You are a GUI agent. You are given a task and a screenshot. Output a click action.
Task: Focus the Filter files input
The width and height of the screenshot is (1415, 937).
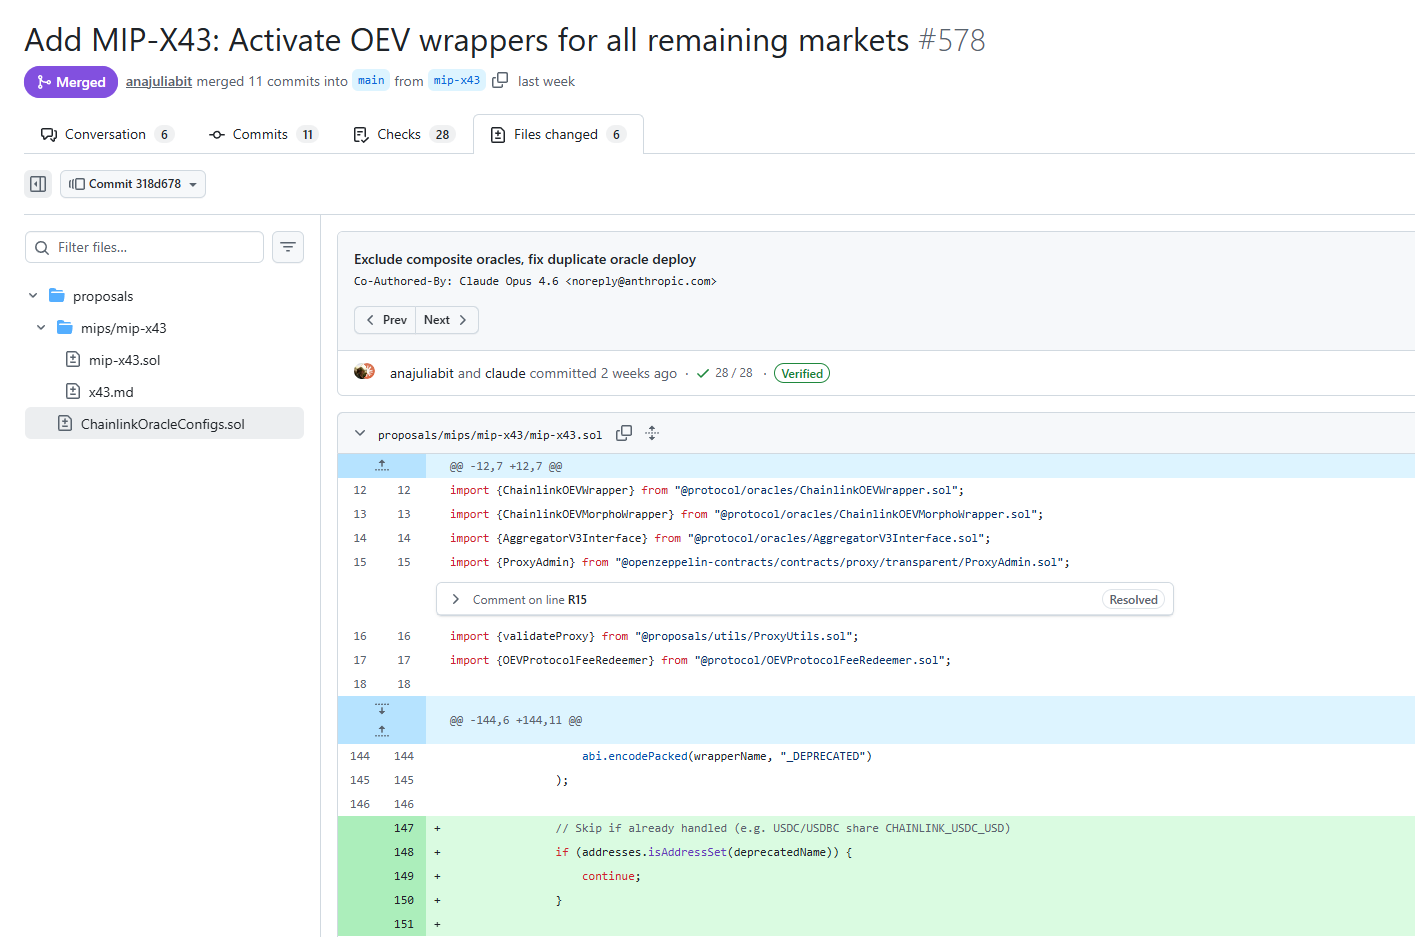pos(144,247)
